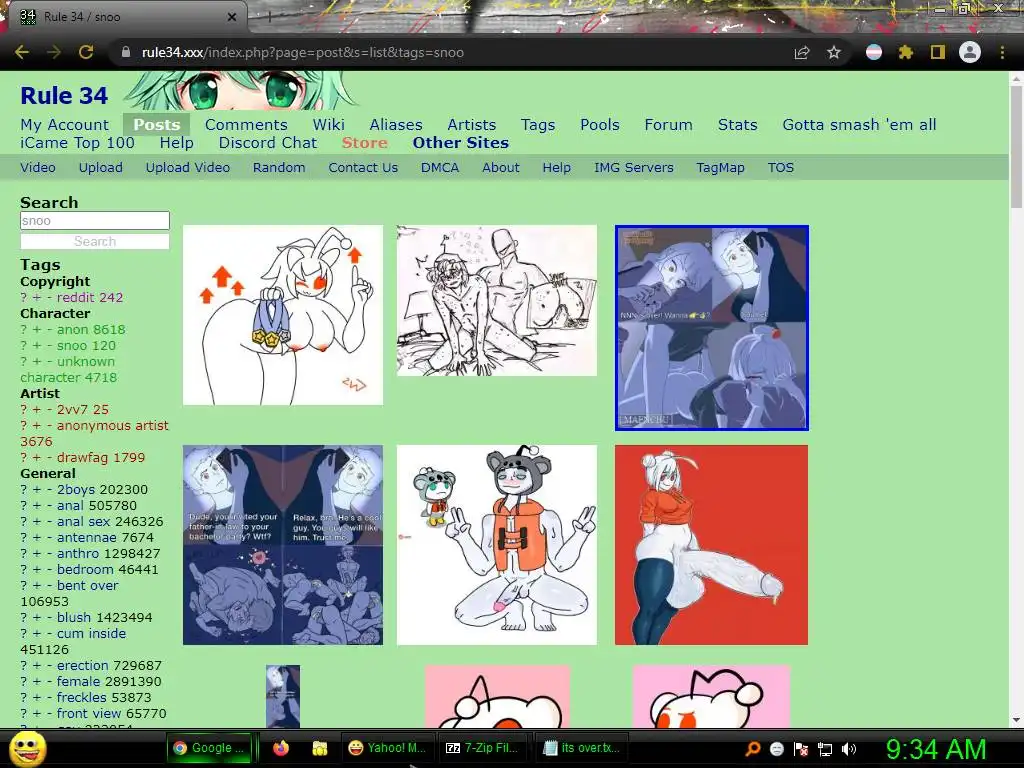Click the Discord Chat link

(268, 142)
